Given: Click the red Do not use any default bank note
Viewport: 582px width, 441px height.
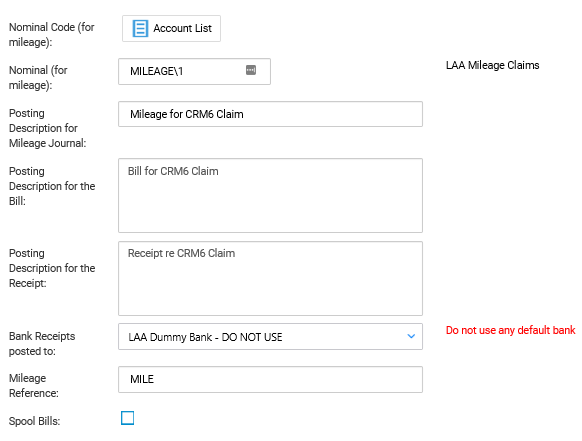Looking at the screenshot, I should (510, 330).
